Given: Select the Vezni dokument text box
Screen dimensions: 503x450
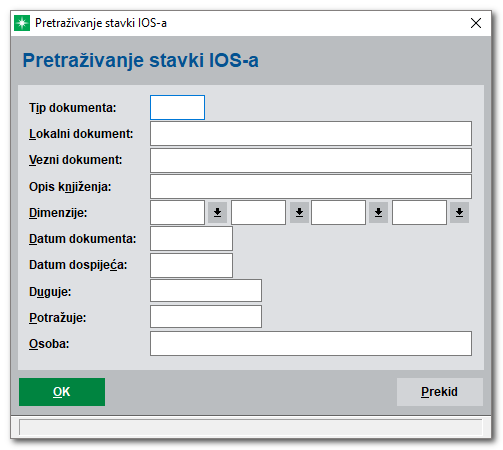Looking at the screenshot, I should 311,160.
